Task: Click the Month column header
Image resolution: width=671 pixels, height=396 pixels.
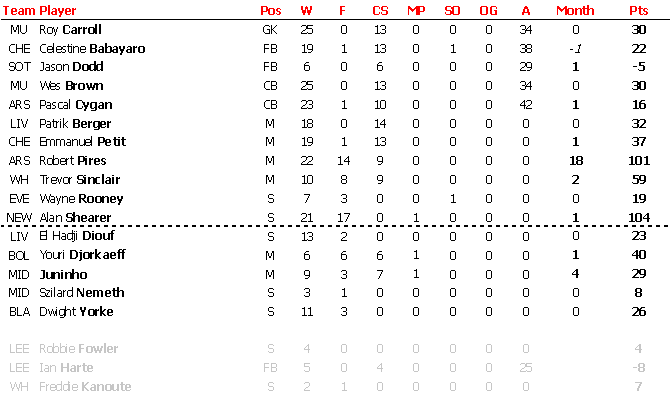Action: [x=575, y=10]
